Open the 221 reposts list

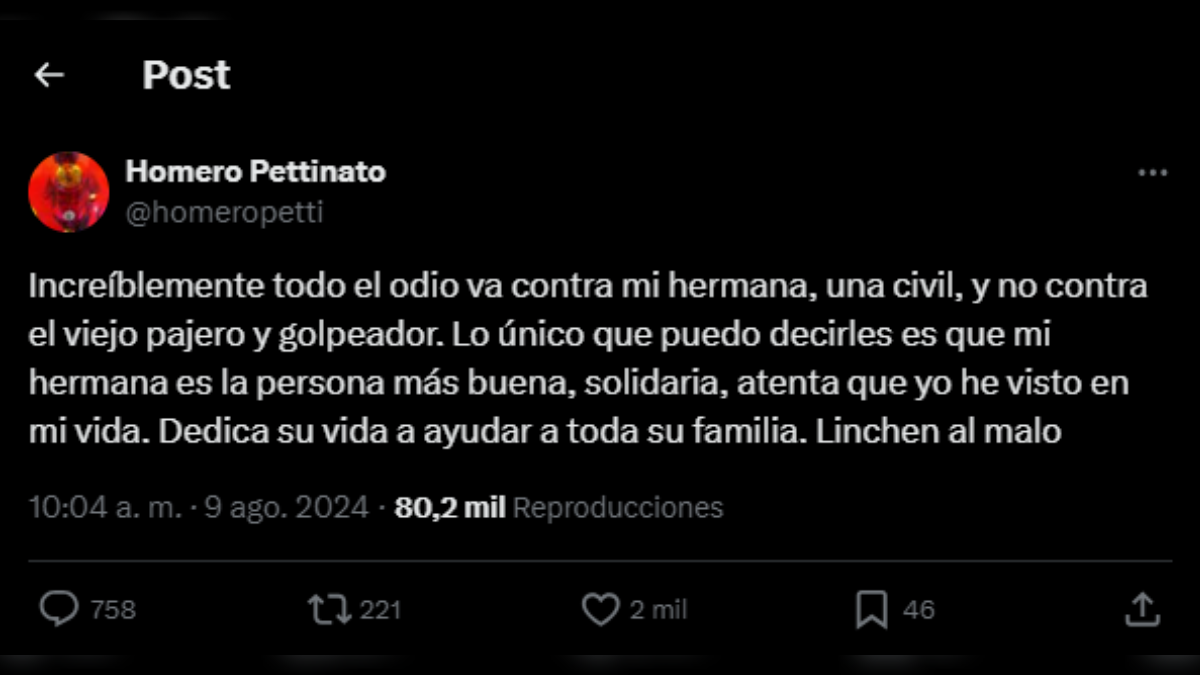(381, 607)
